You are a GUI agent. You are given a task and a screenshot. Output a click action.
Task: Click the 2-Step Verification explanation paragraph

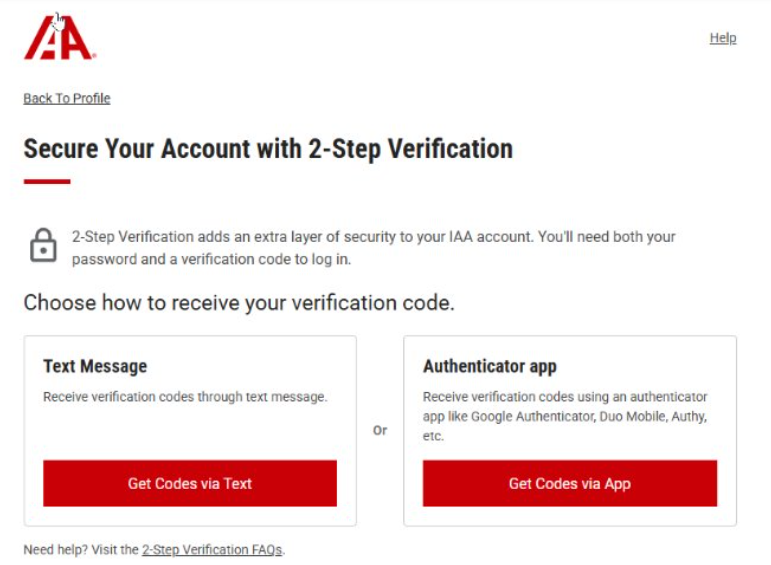click(x=374, y=248)
